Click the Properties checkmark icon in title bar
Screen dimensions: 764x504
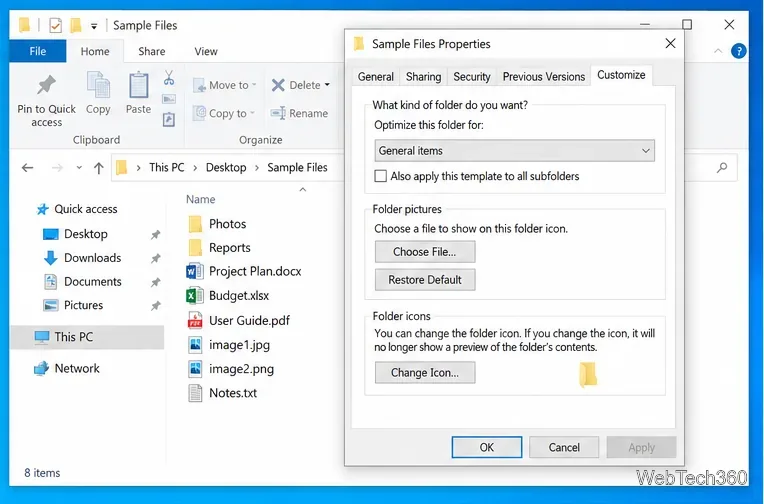coord(56,25)
